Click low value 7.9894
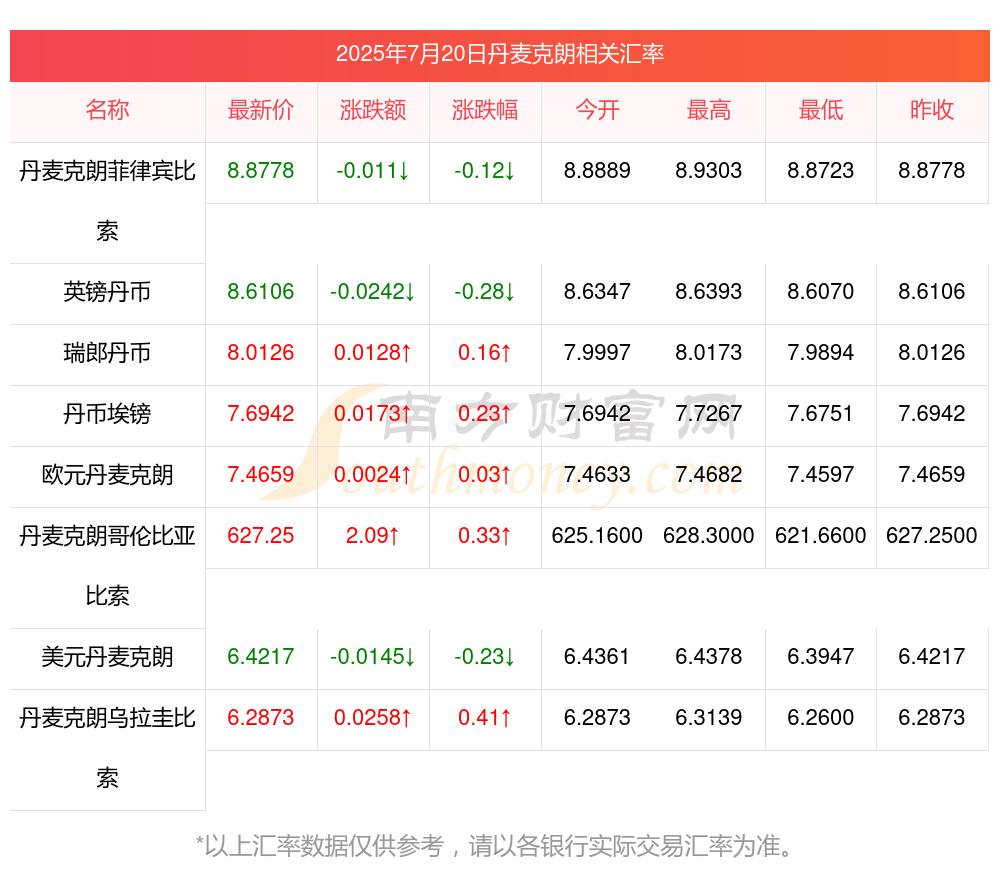Screen dimensions: 1000x877 point(821,353)
